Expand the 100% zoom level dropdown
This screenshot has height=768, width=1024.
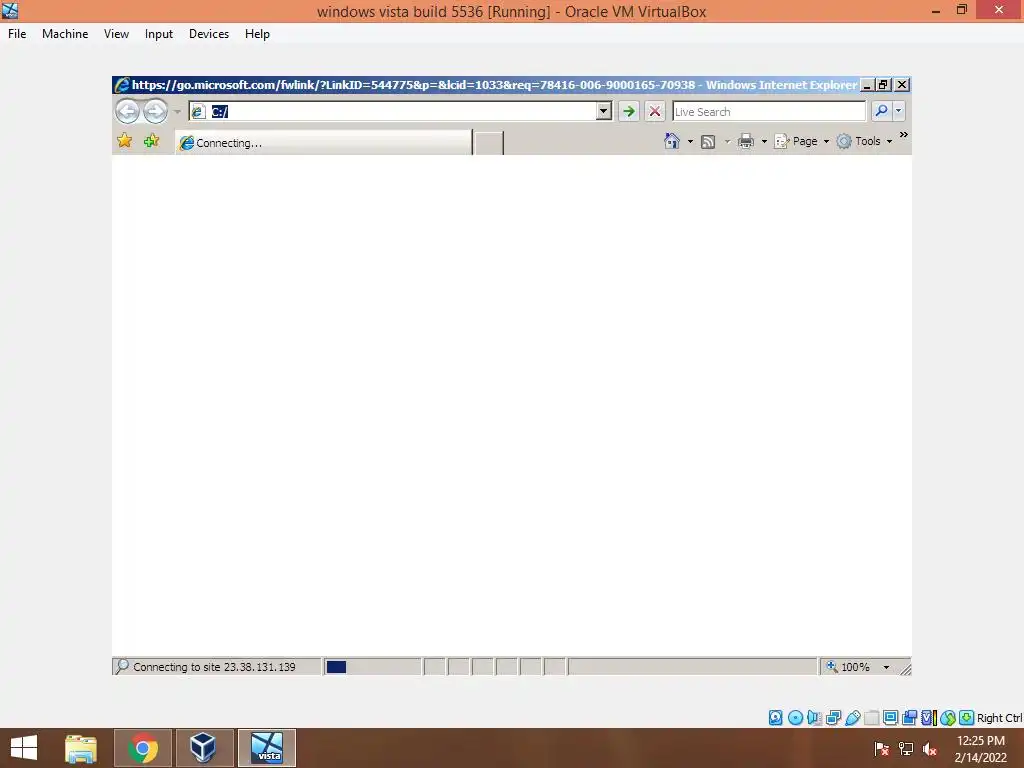(x=886, y=667)
